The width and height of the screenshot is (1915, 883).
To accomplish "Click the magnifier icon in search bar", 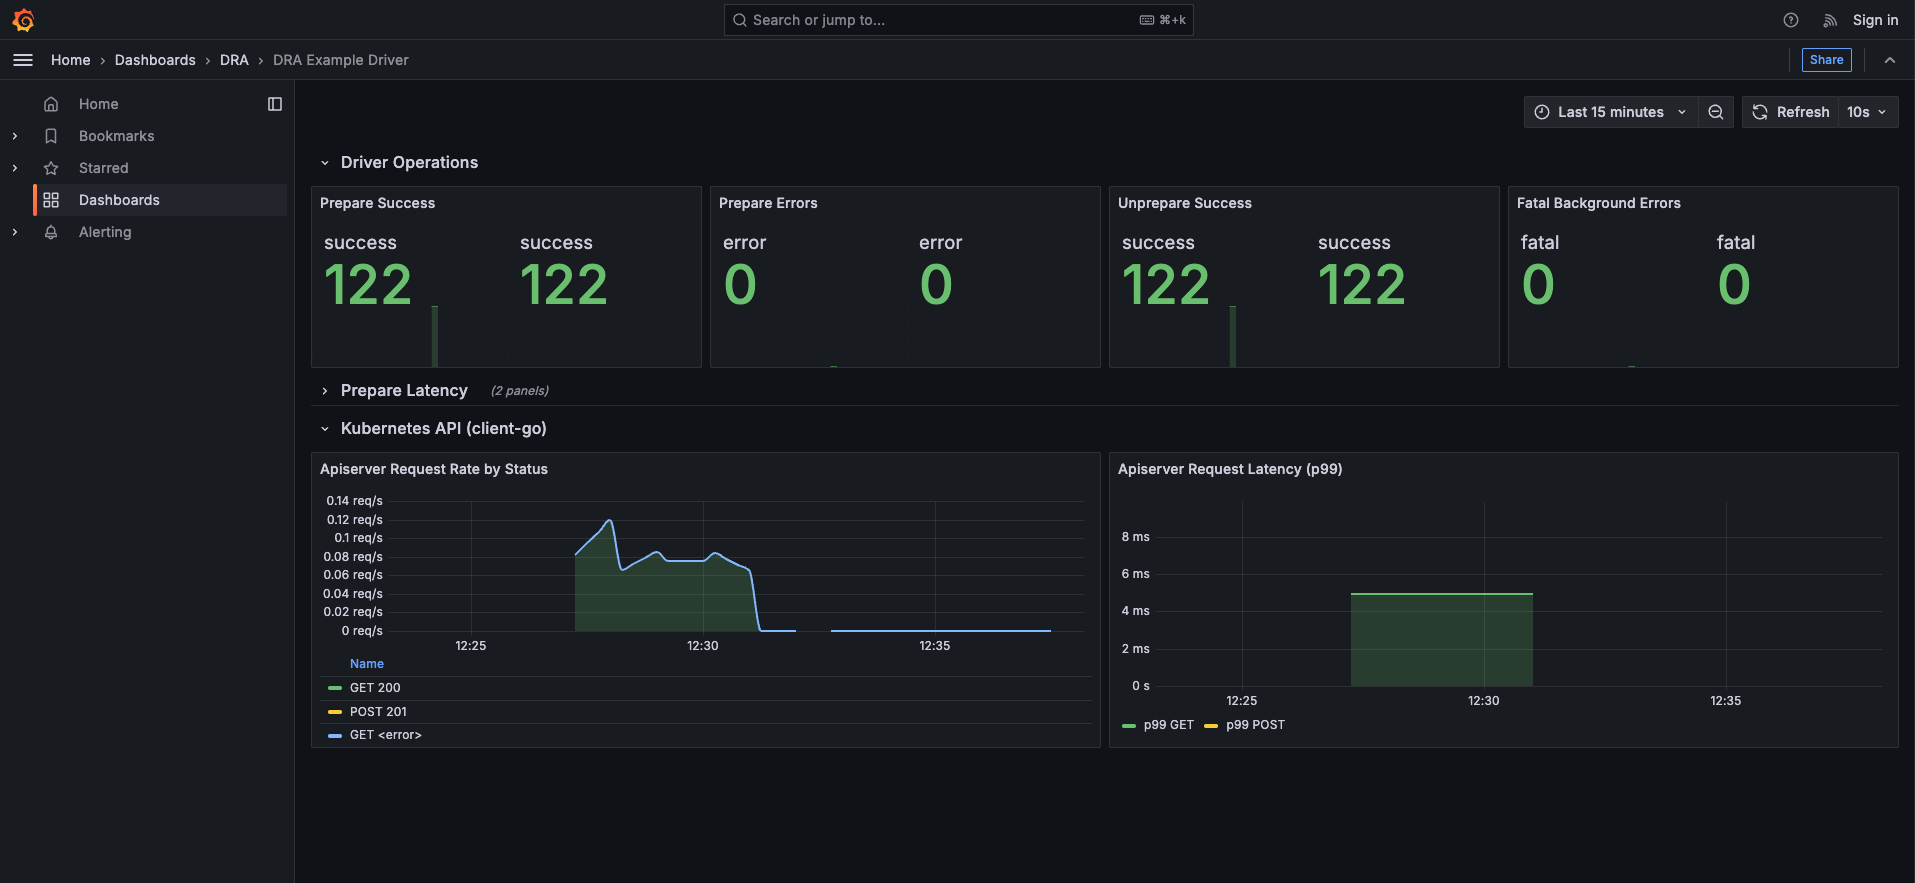I will pyautogui.click(x=740, y=20).
